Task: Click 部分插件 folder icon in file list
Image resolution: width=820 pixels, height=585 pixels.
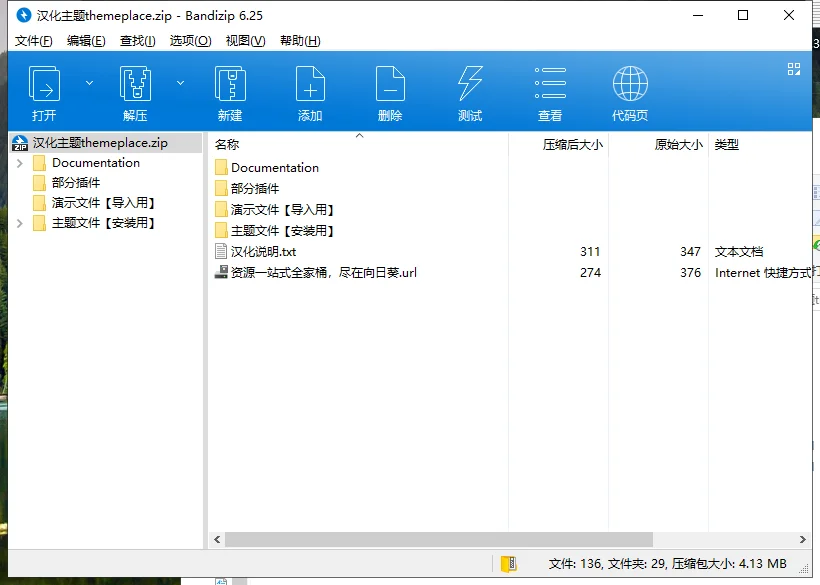Action: (x=221, y=189)
